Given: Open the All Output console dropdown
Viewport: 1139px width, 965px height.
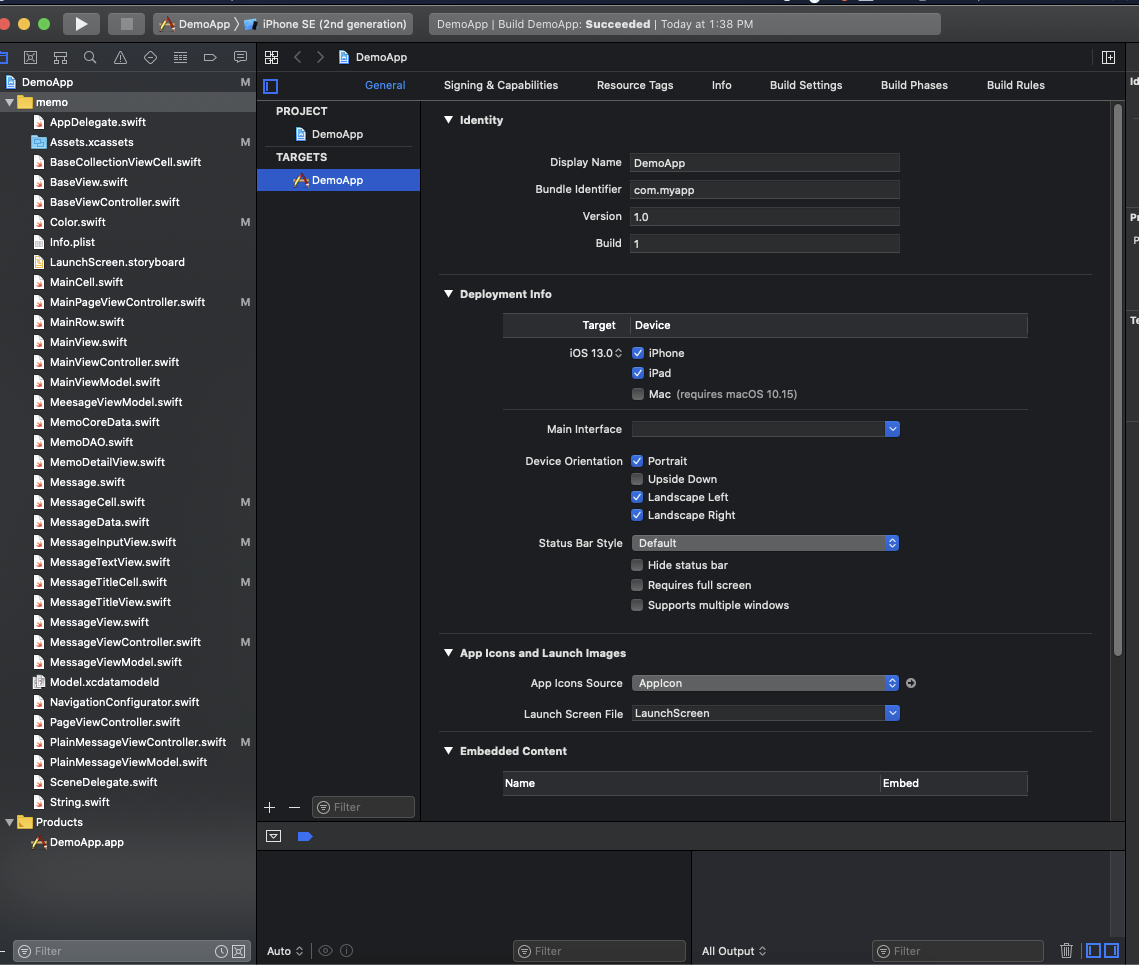Looking at the screenshot, I should [x=734, y=950].
